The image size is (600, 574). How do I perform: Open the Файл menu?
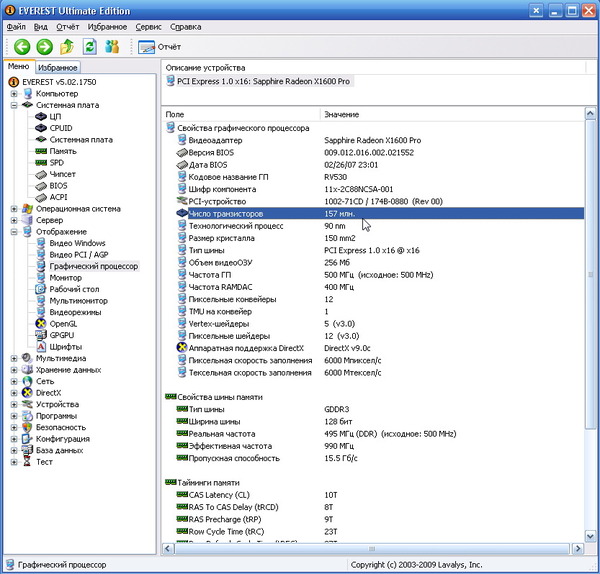16,27
